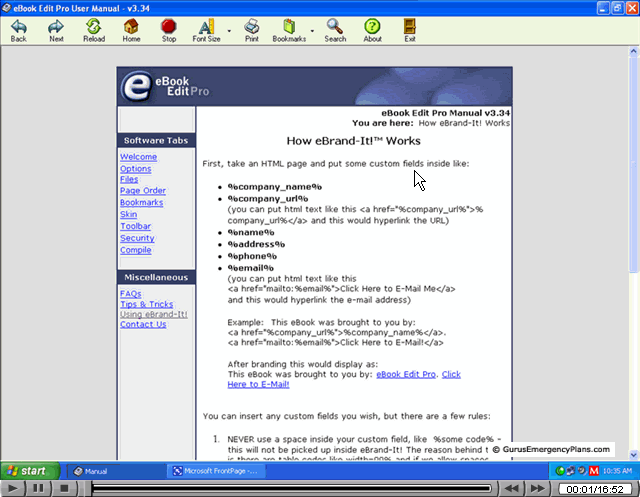The height and width of the screenshot is (497, 640).
Task: Click the 'How eBrand-It!™ Works' heading
Action: click(x=353, y=141)
